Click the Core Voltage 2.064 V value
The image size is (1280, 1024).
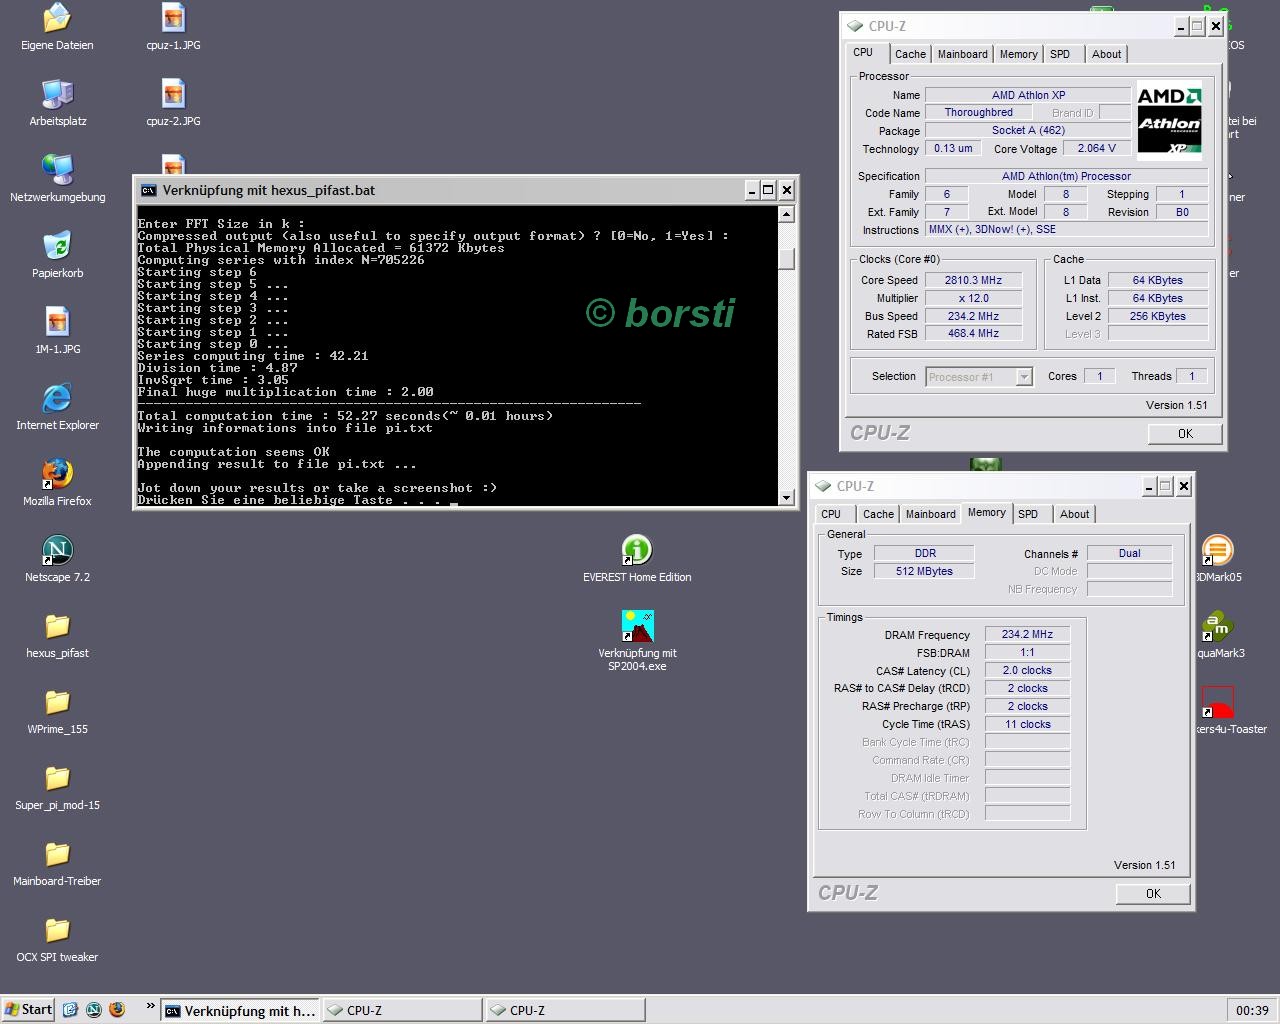(x=1097, y=148)
